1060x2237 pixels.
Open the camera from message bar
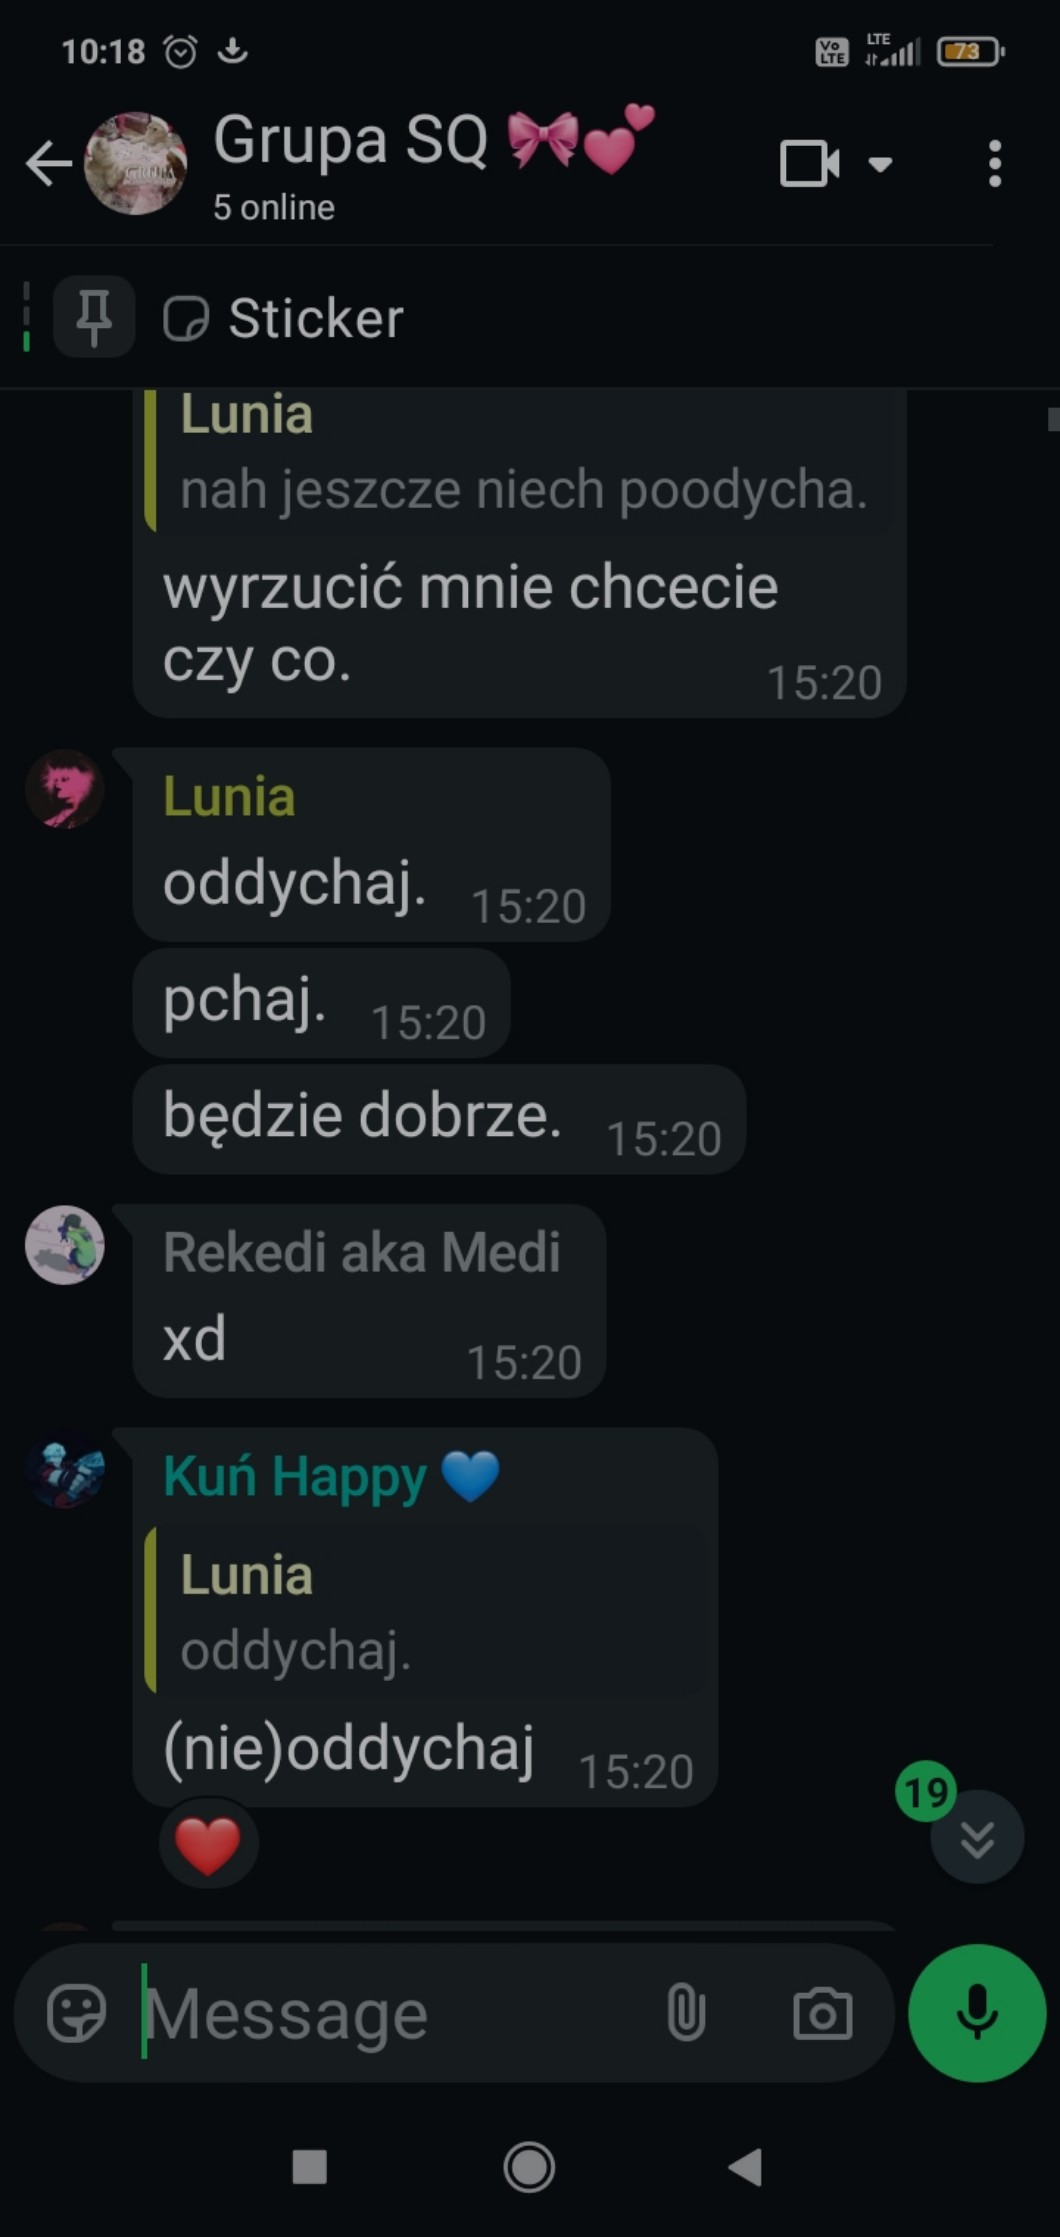(x=823, y=2013)
